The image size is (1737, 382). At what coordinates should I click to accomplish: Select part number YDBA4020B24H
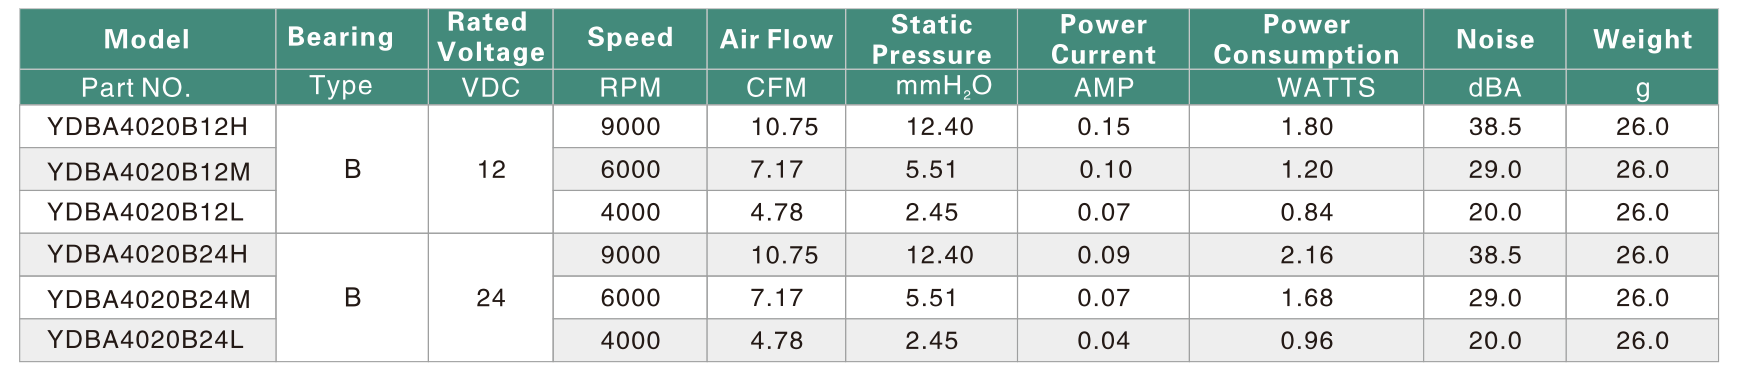148,254
